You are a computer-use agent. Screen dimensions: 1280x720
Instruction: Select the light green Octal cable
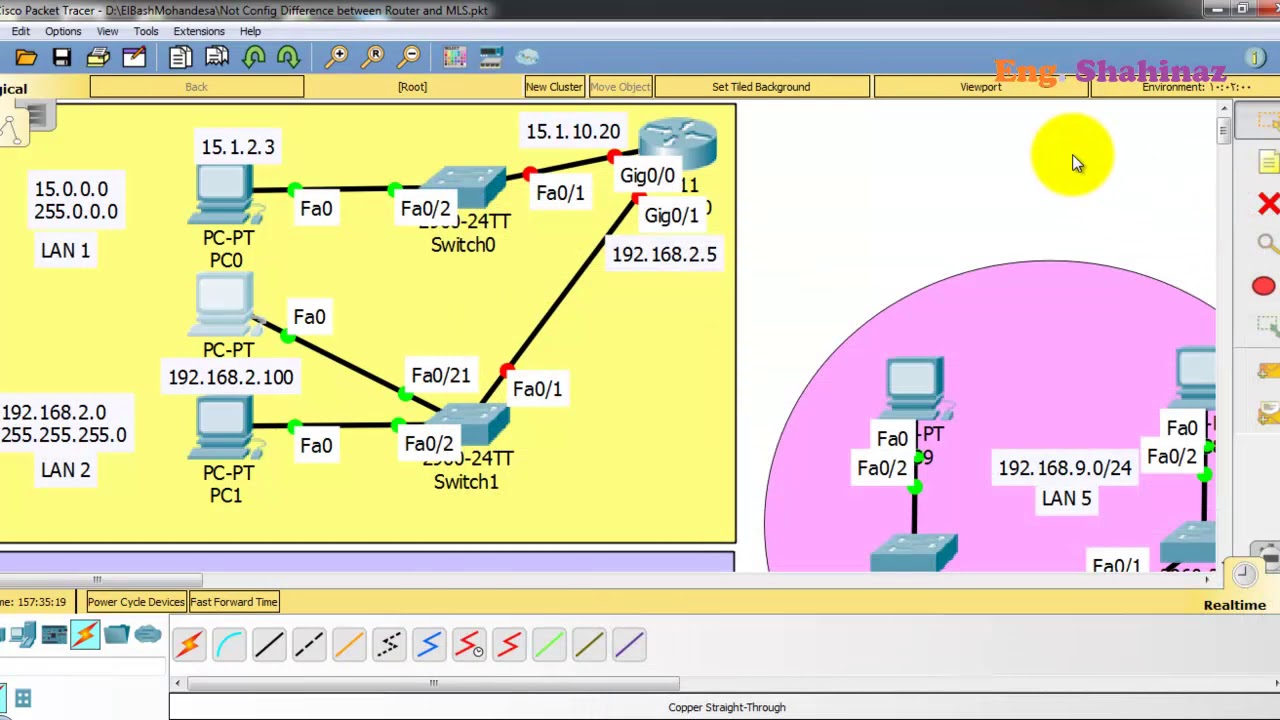[549, 645]
